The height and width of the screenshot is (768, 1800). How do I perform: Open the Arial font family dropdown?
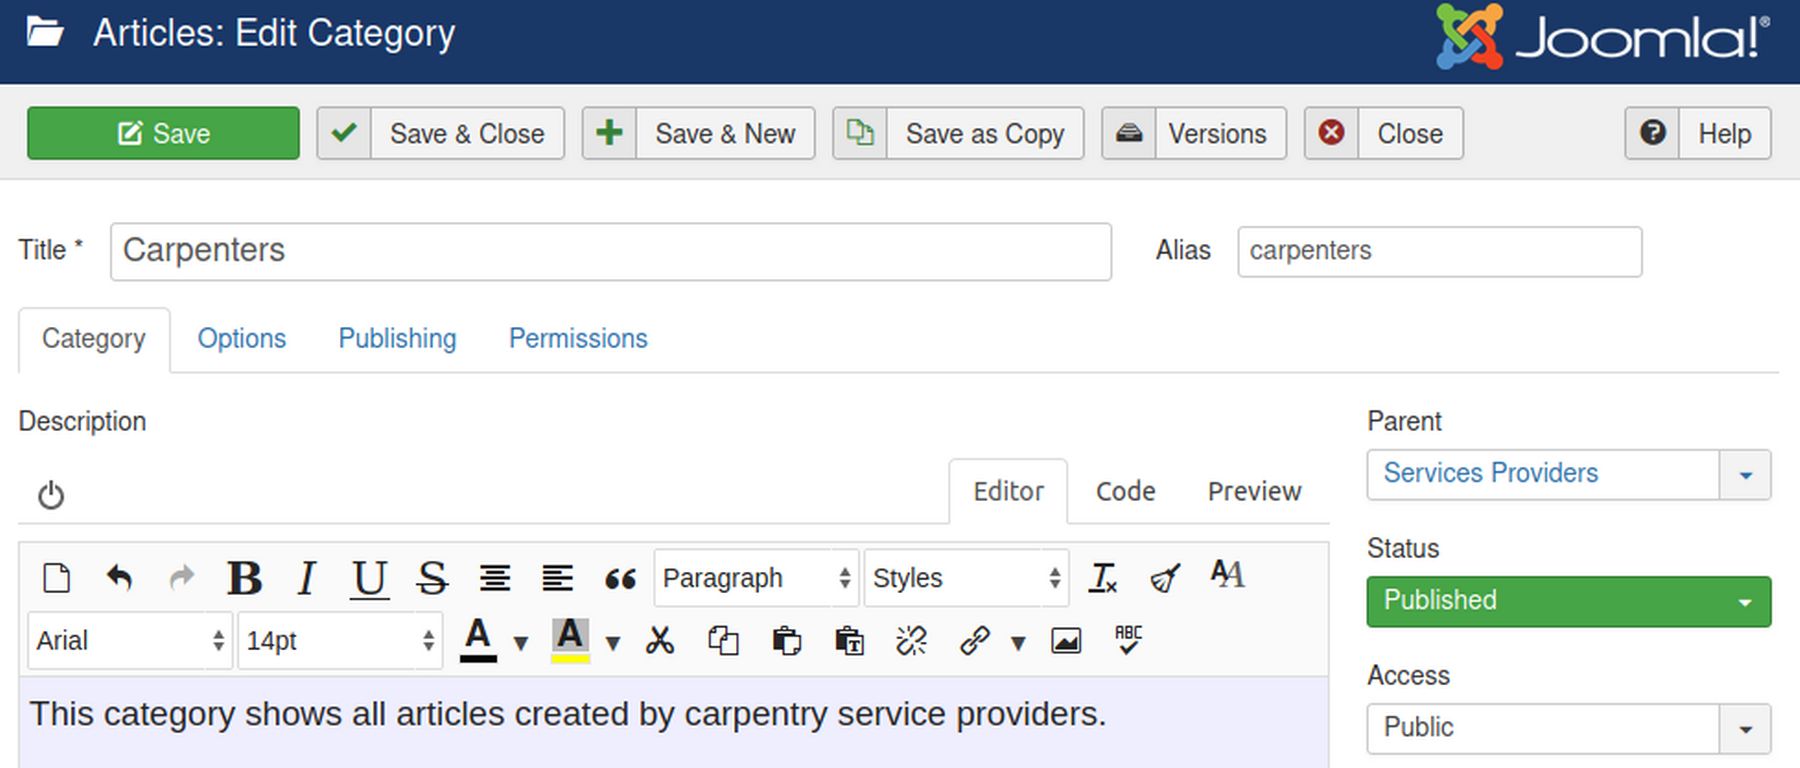click(130, 640)
